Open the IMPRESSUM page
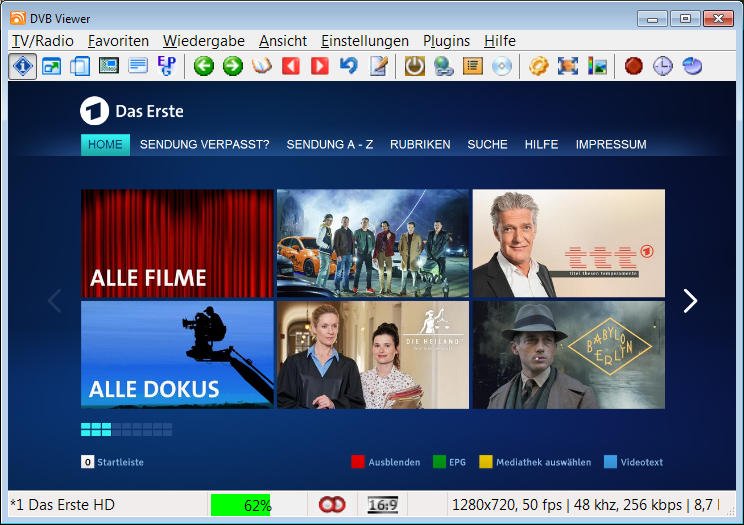 pos(611,144)
